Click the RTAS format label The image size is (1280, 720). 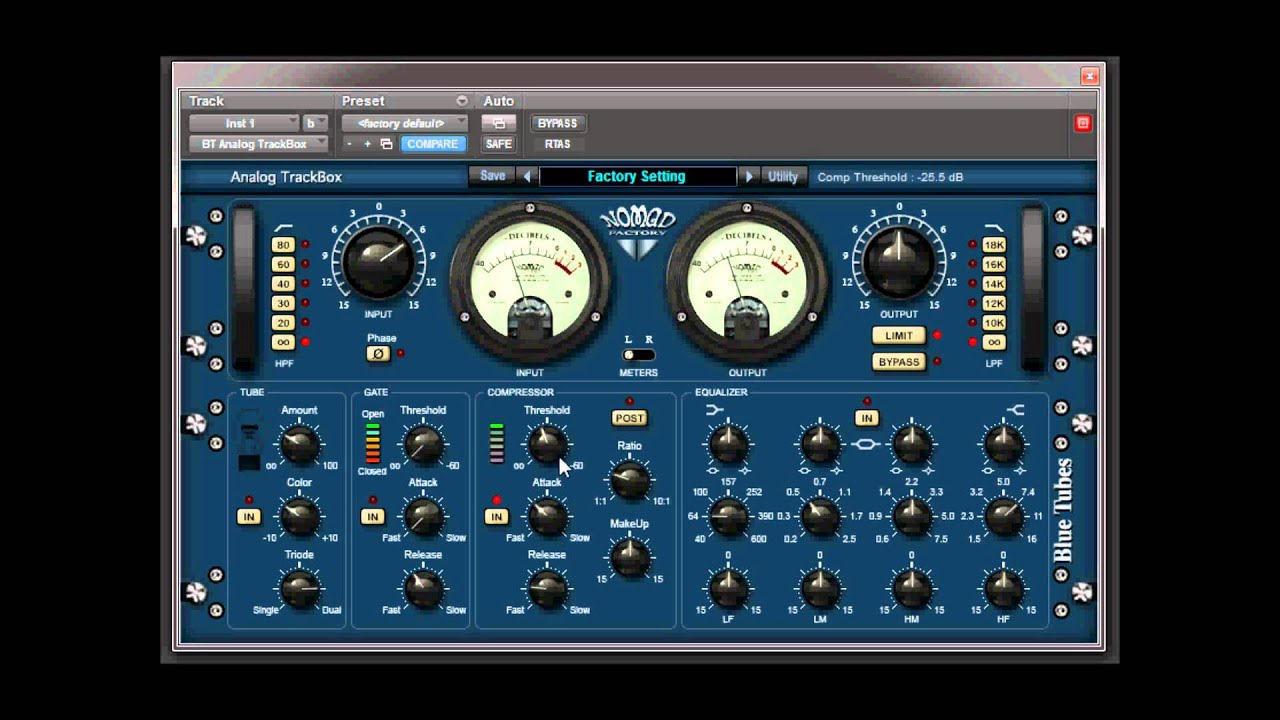point(557,144)
